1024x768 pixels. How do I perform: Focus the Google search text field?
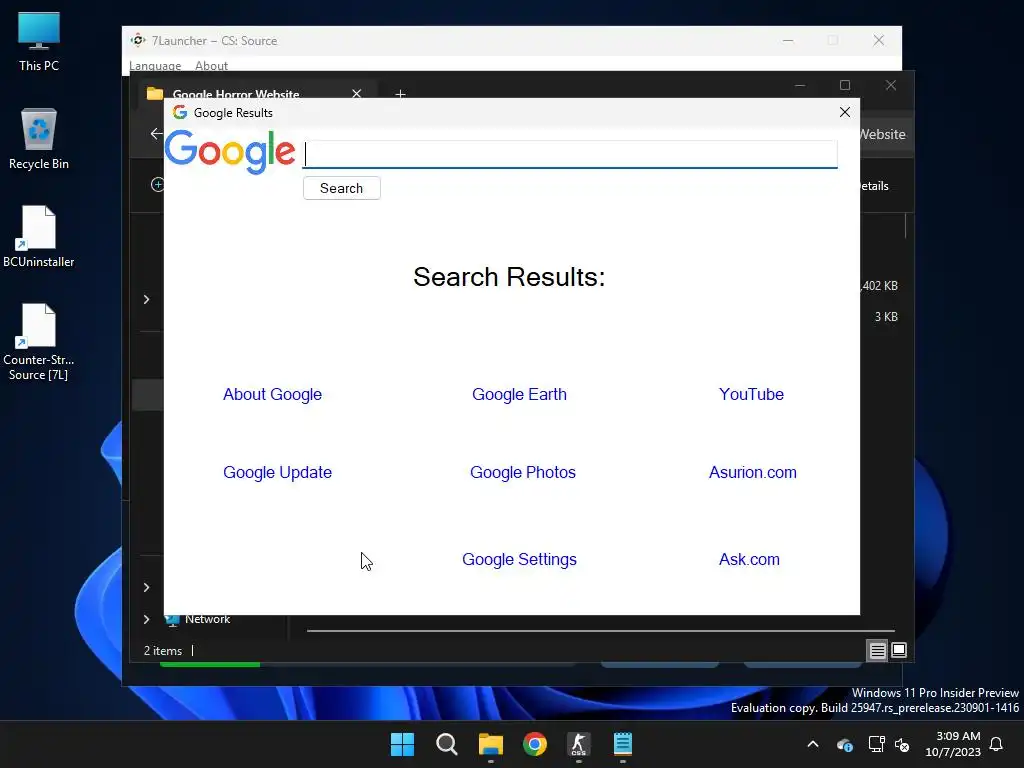pyautogui.click(x=570, y=154)
